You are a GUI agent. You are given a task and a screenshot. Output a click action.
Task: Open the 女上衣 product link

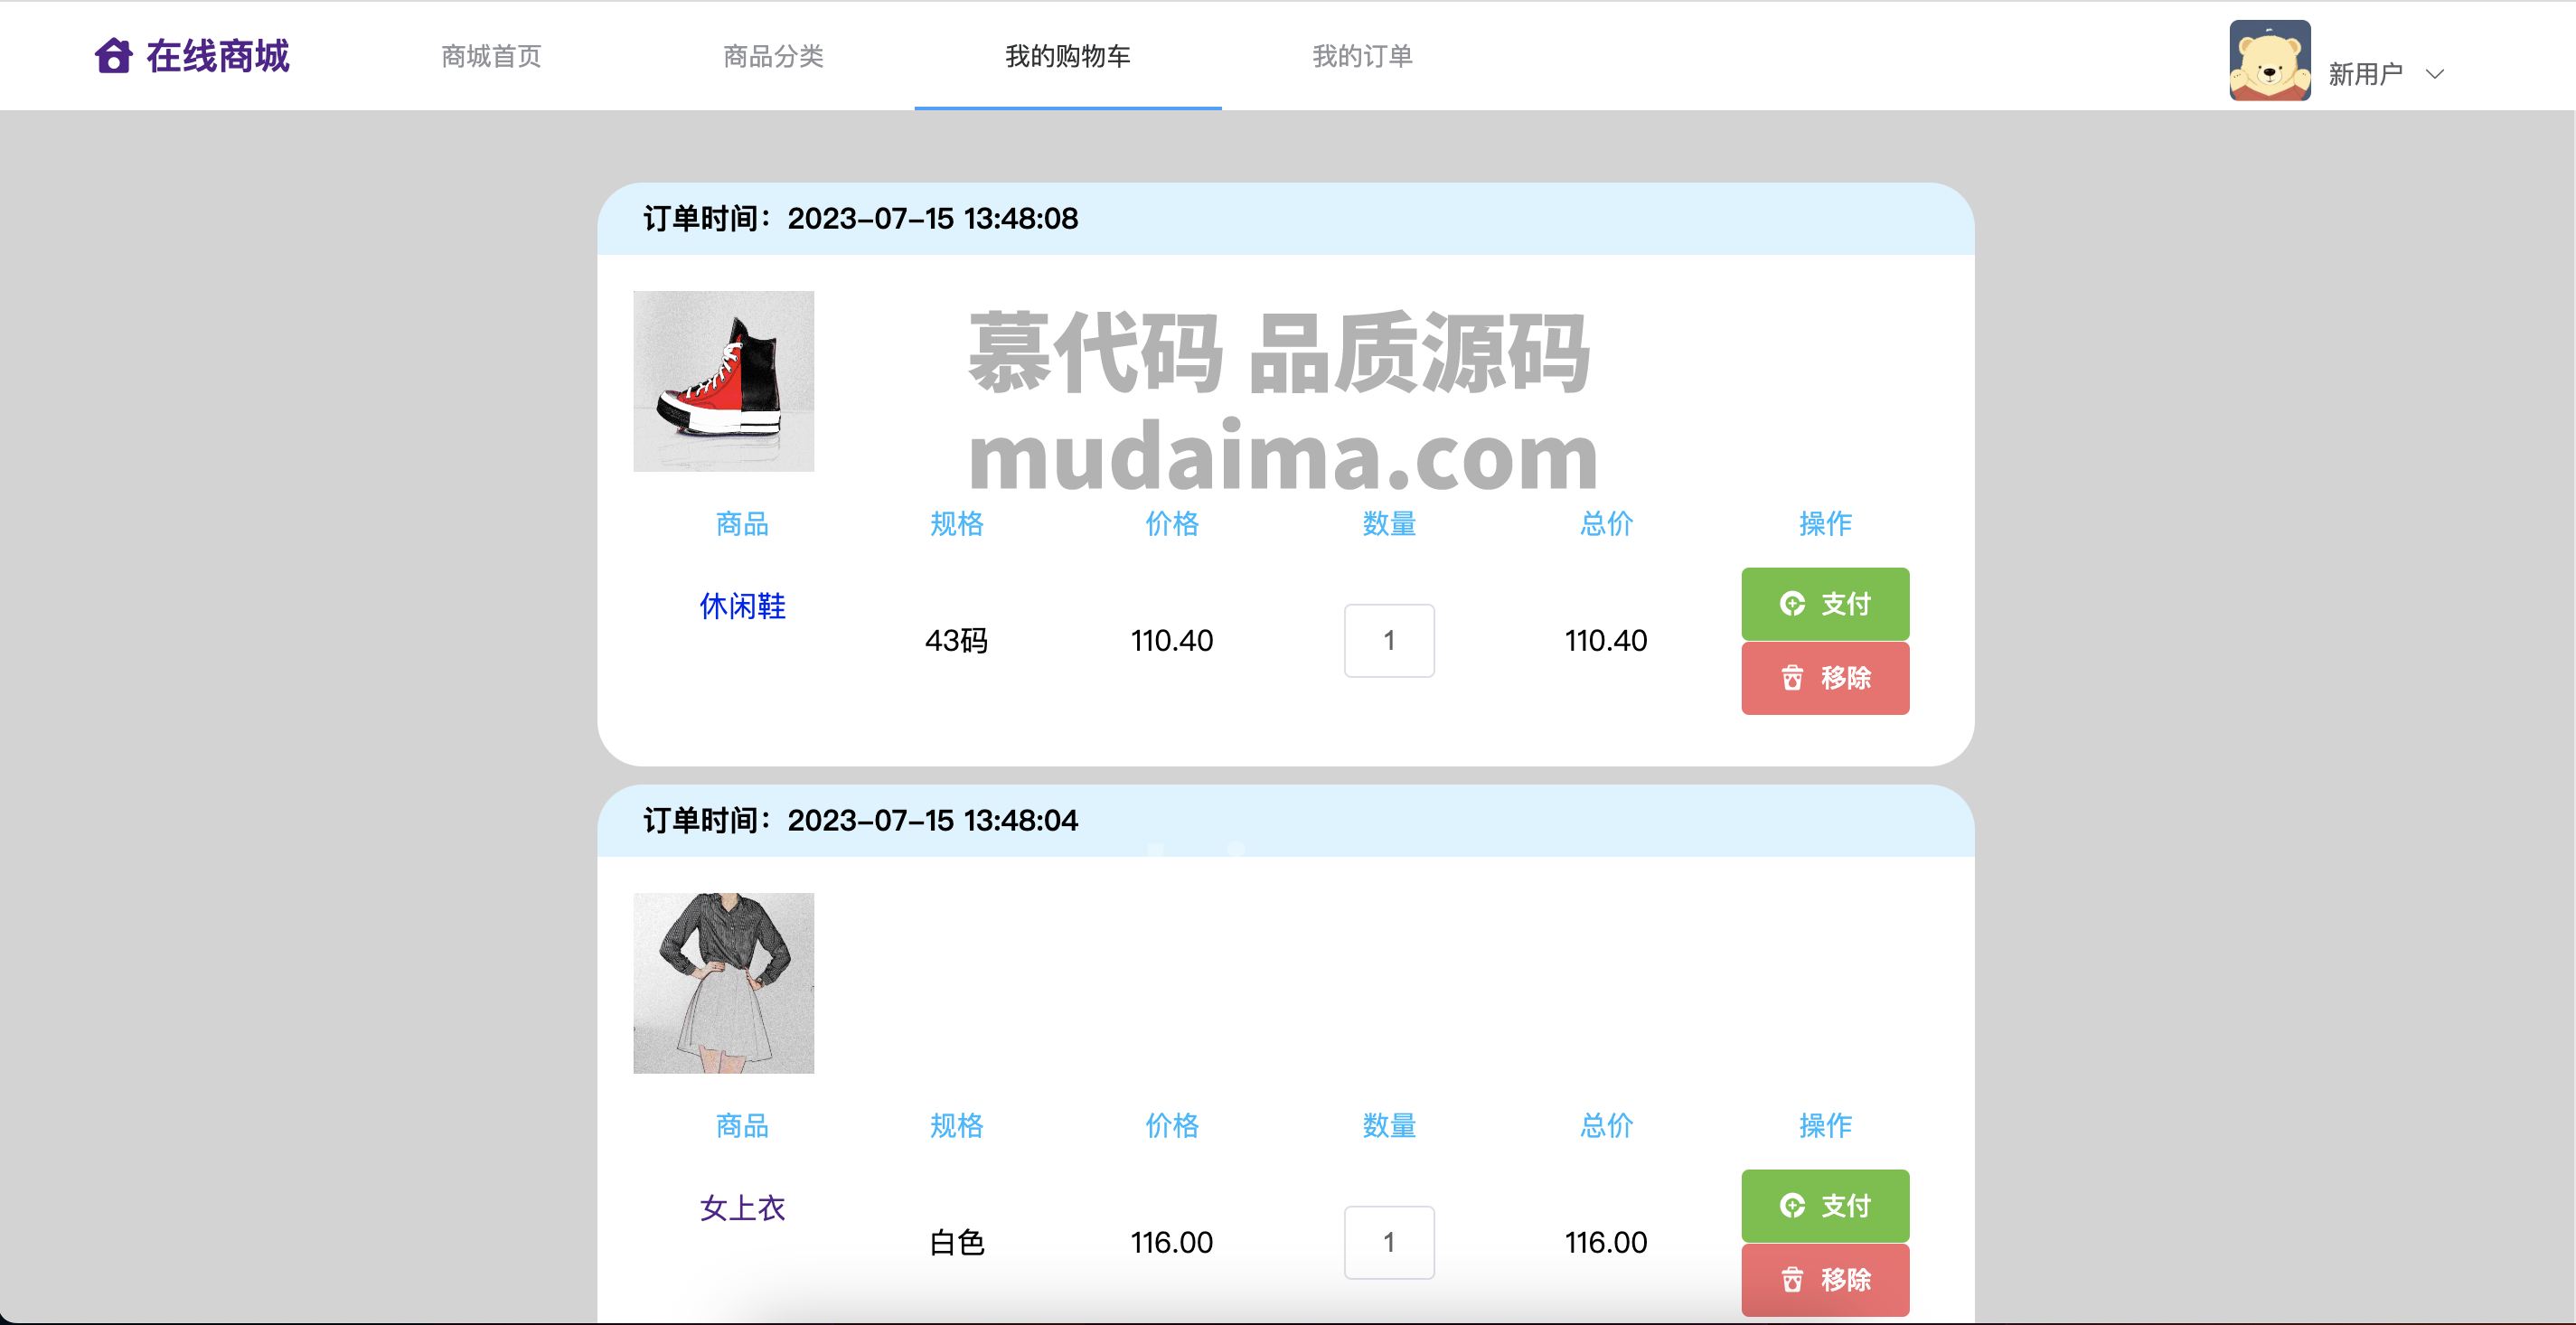(742, 1208)
